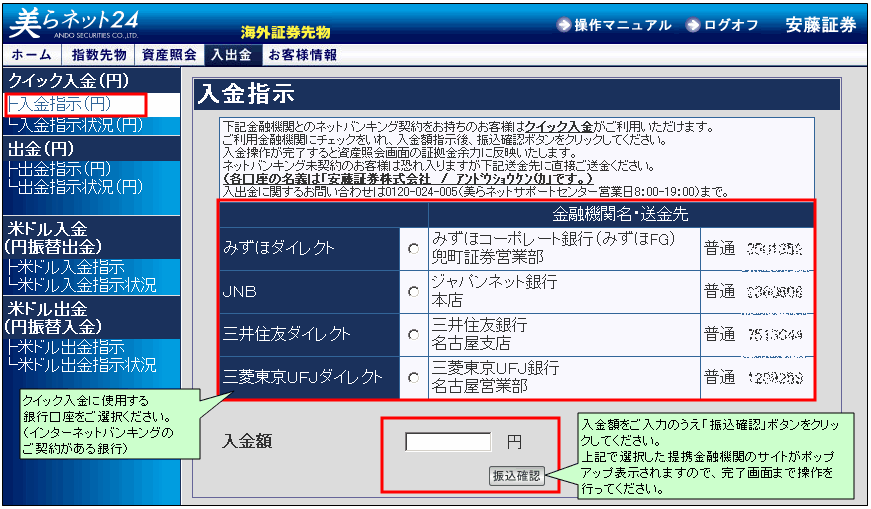Click the 金融機関名・送金先 table header
The height and width of the screenshot is (509, 871).
coord(620,214)
